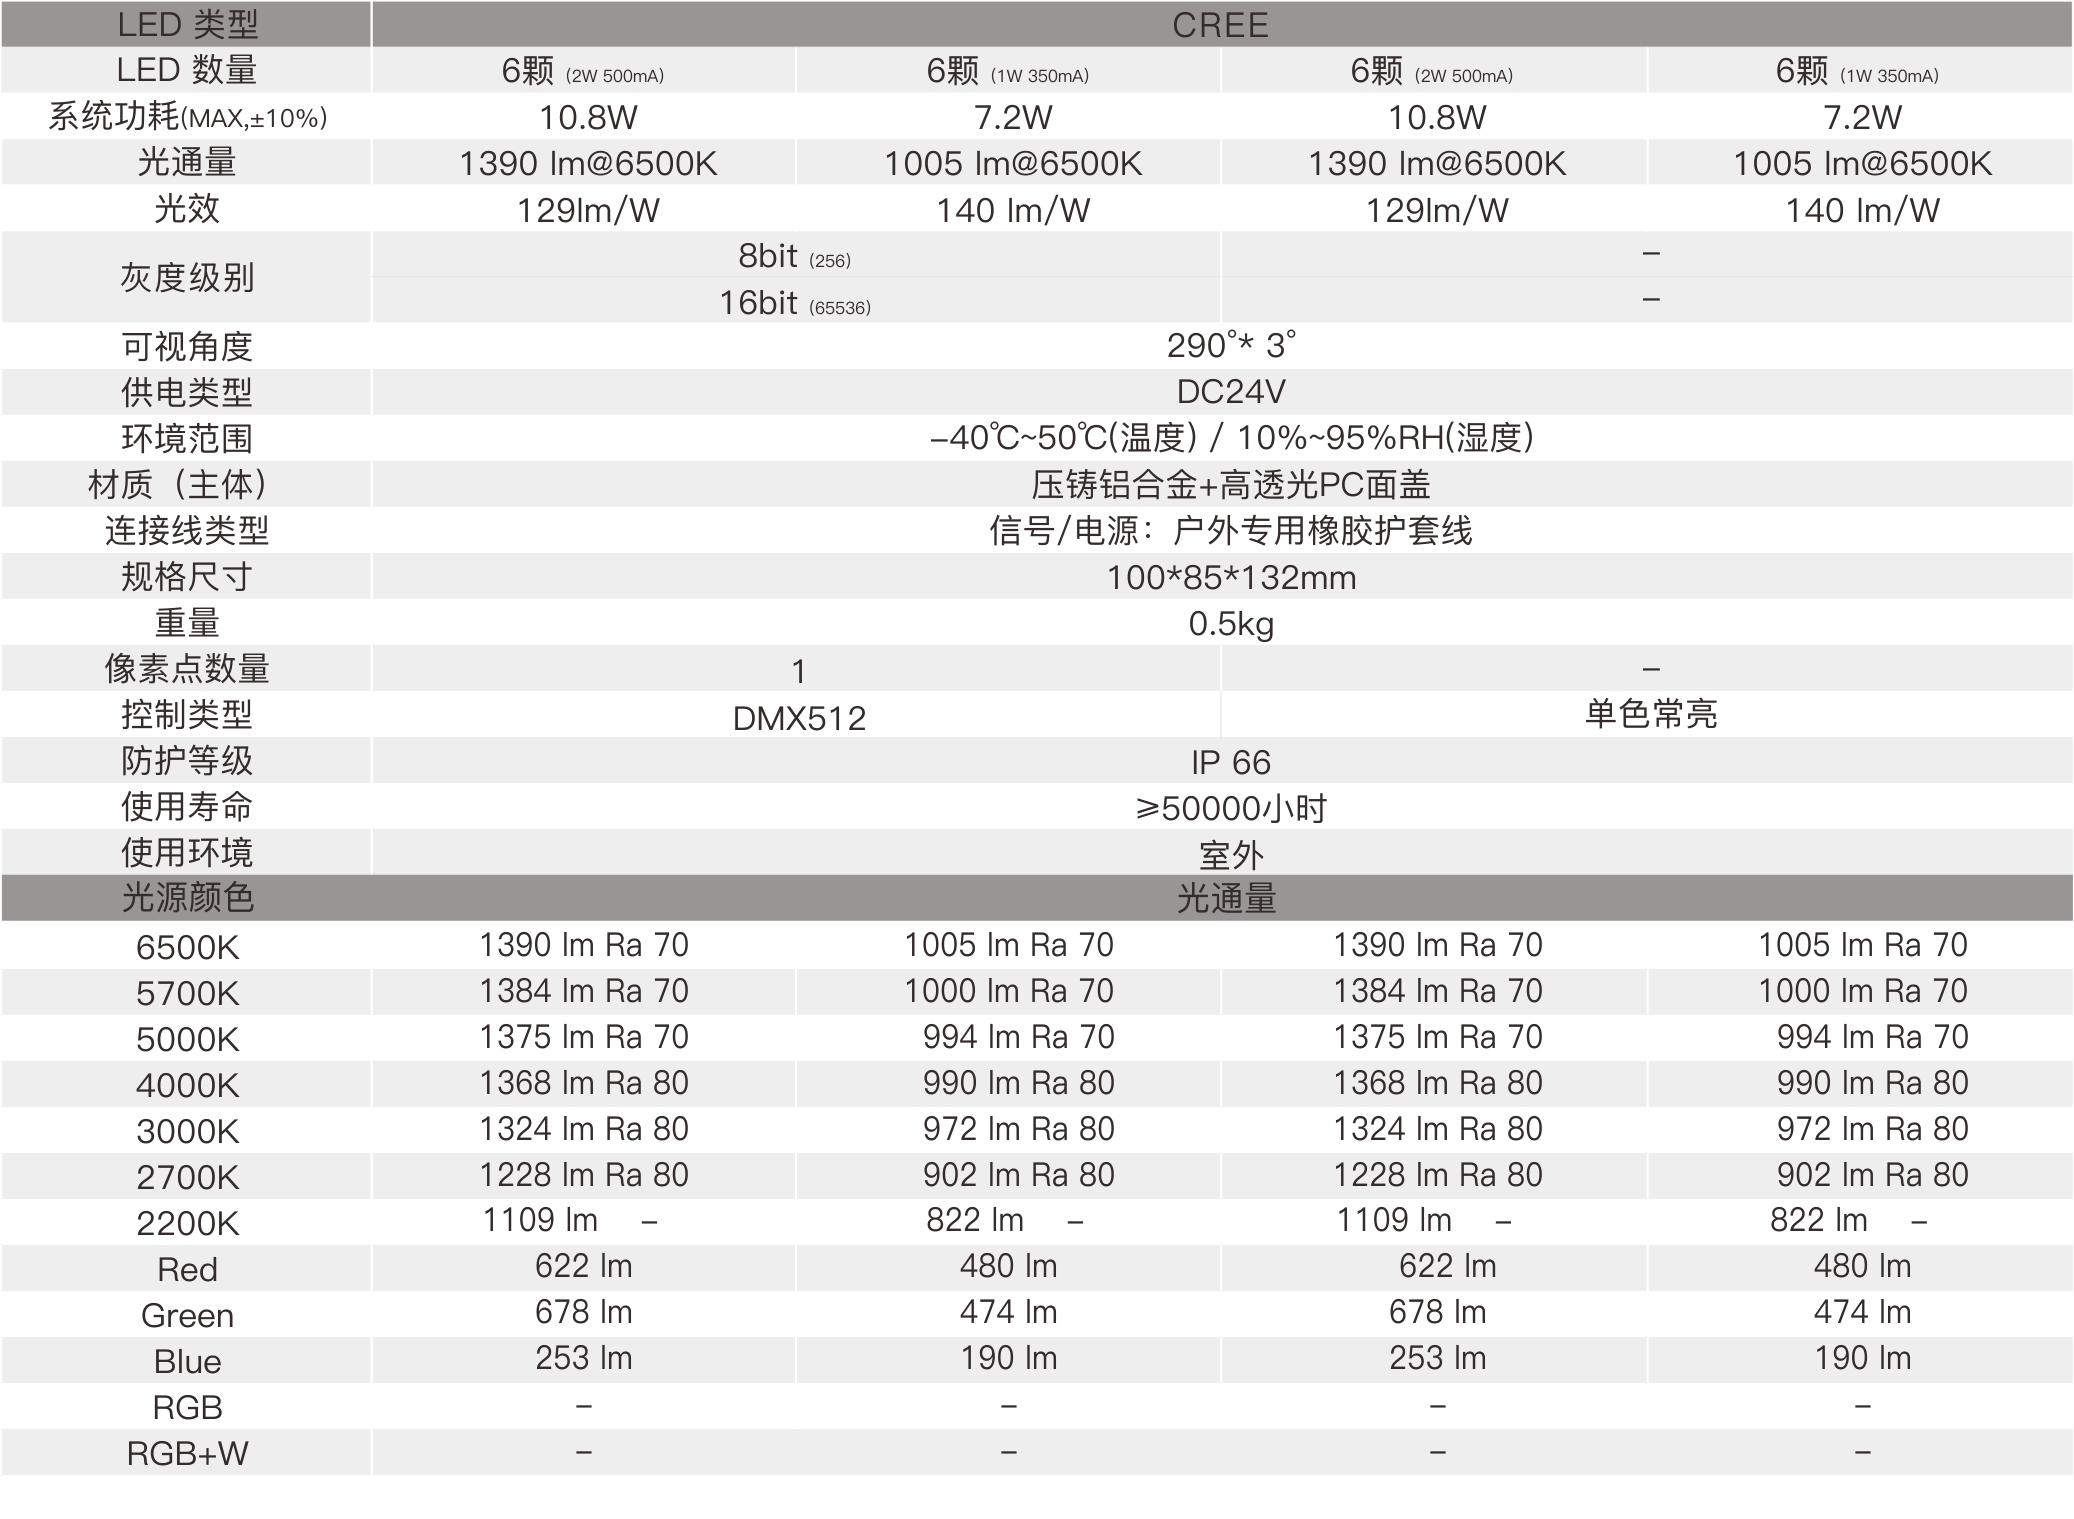2074x1519 pixels.
Task: Click the 'LED 类型' header cell
Action: [x=187, y=24]
